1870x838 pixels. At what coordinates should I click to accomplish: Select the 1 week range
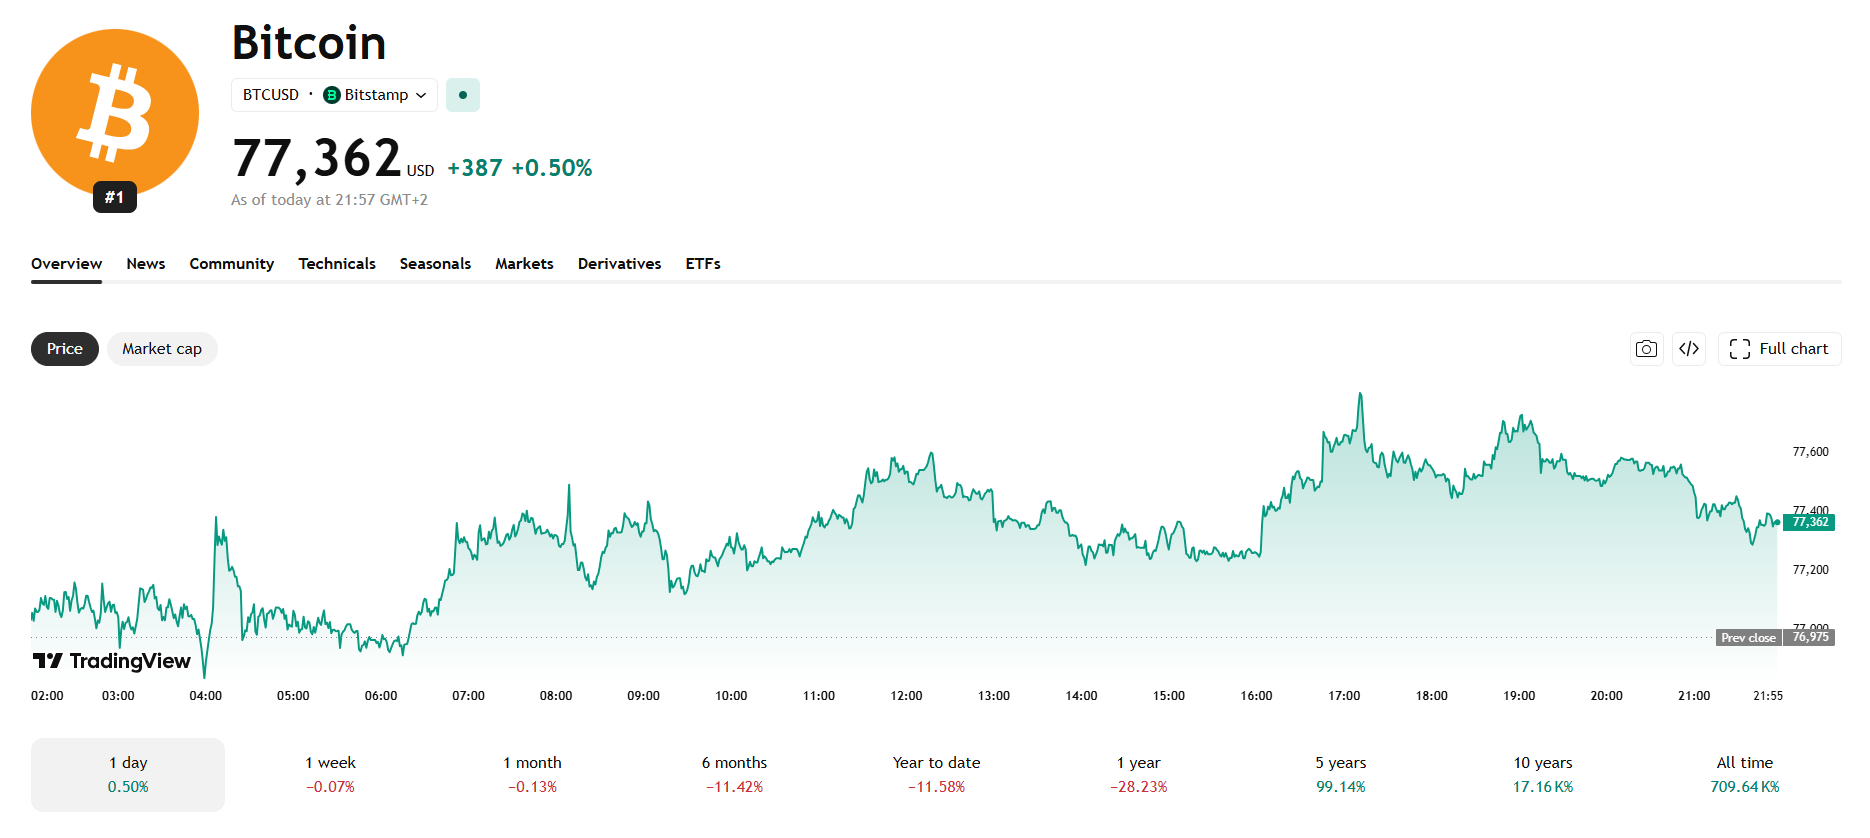pyautogui.click(x=330, y=775)
